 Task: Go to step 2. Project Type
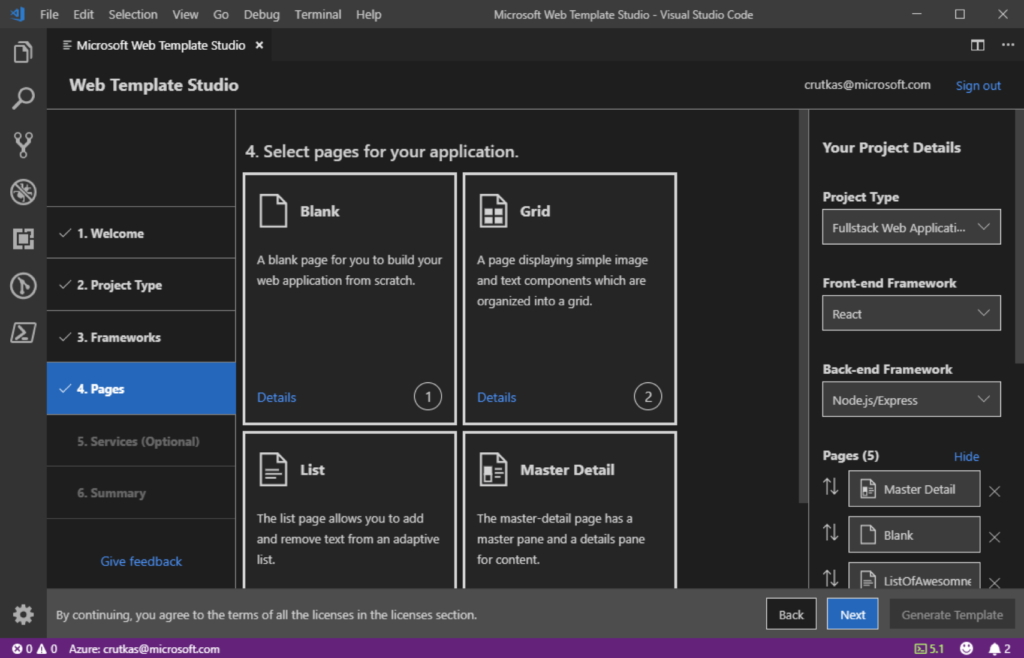(x=141, y=285)
